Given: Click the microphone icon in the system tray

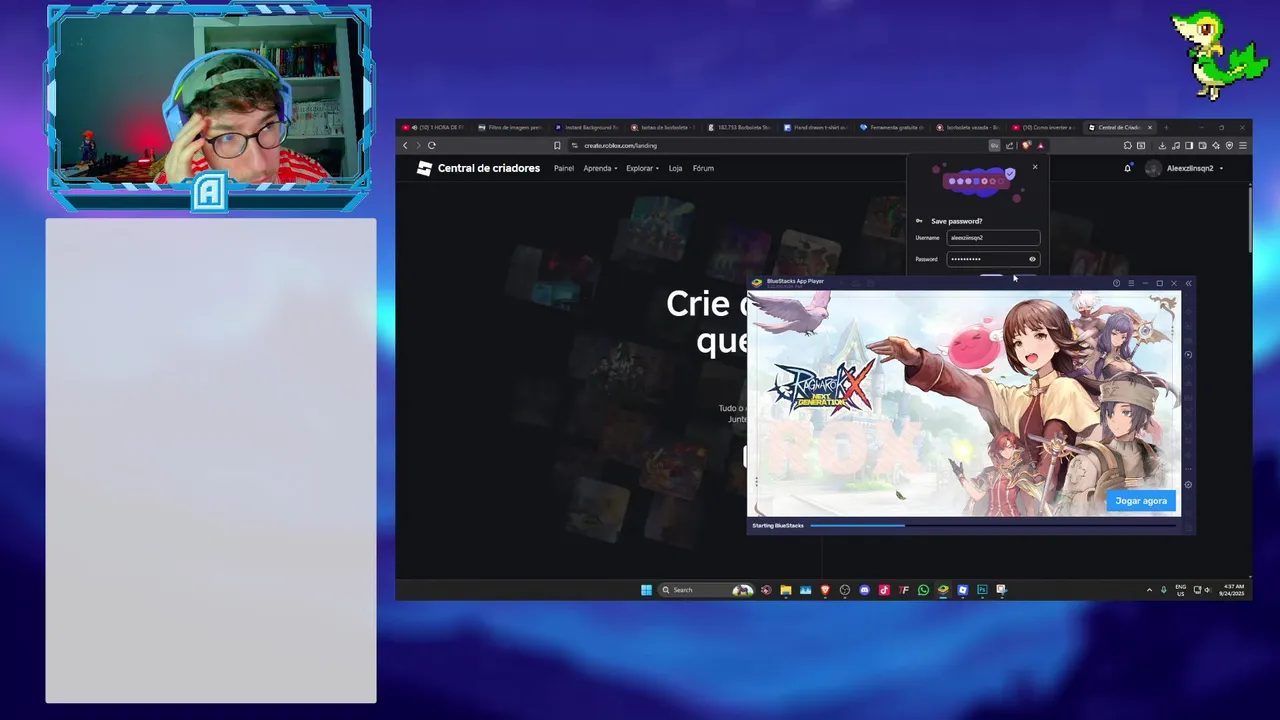Looking at the screenshot, I should click(1163, 590).
